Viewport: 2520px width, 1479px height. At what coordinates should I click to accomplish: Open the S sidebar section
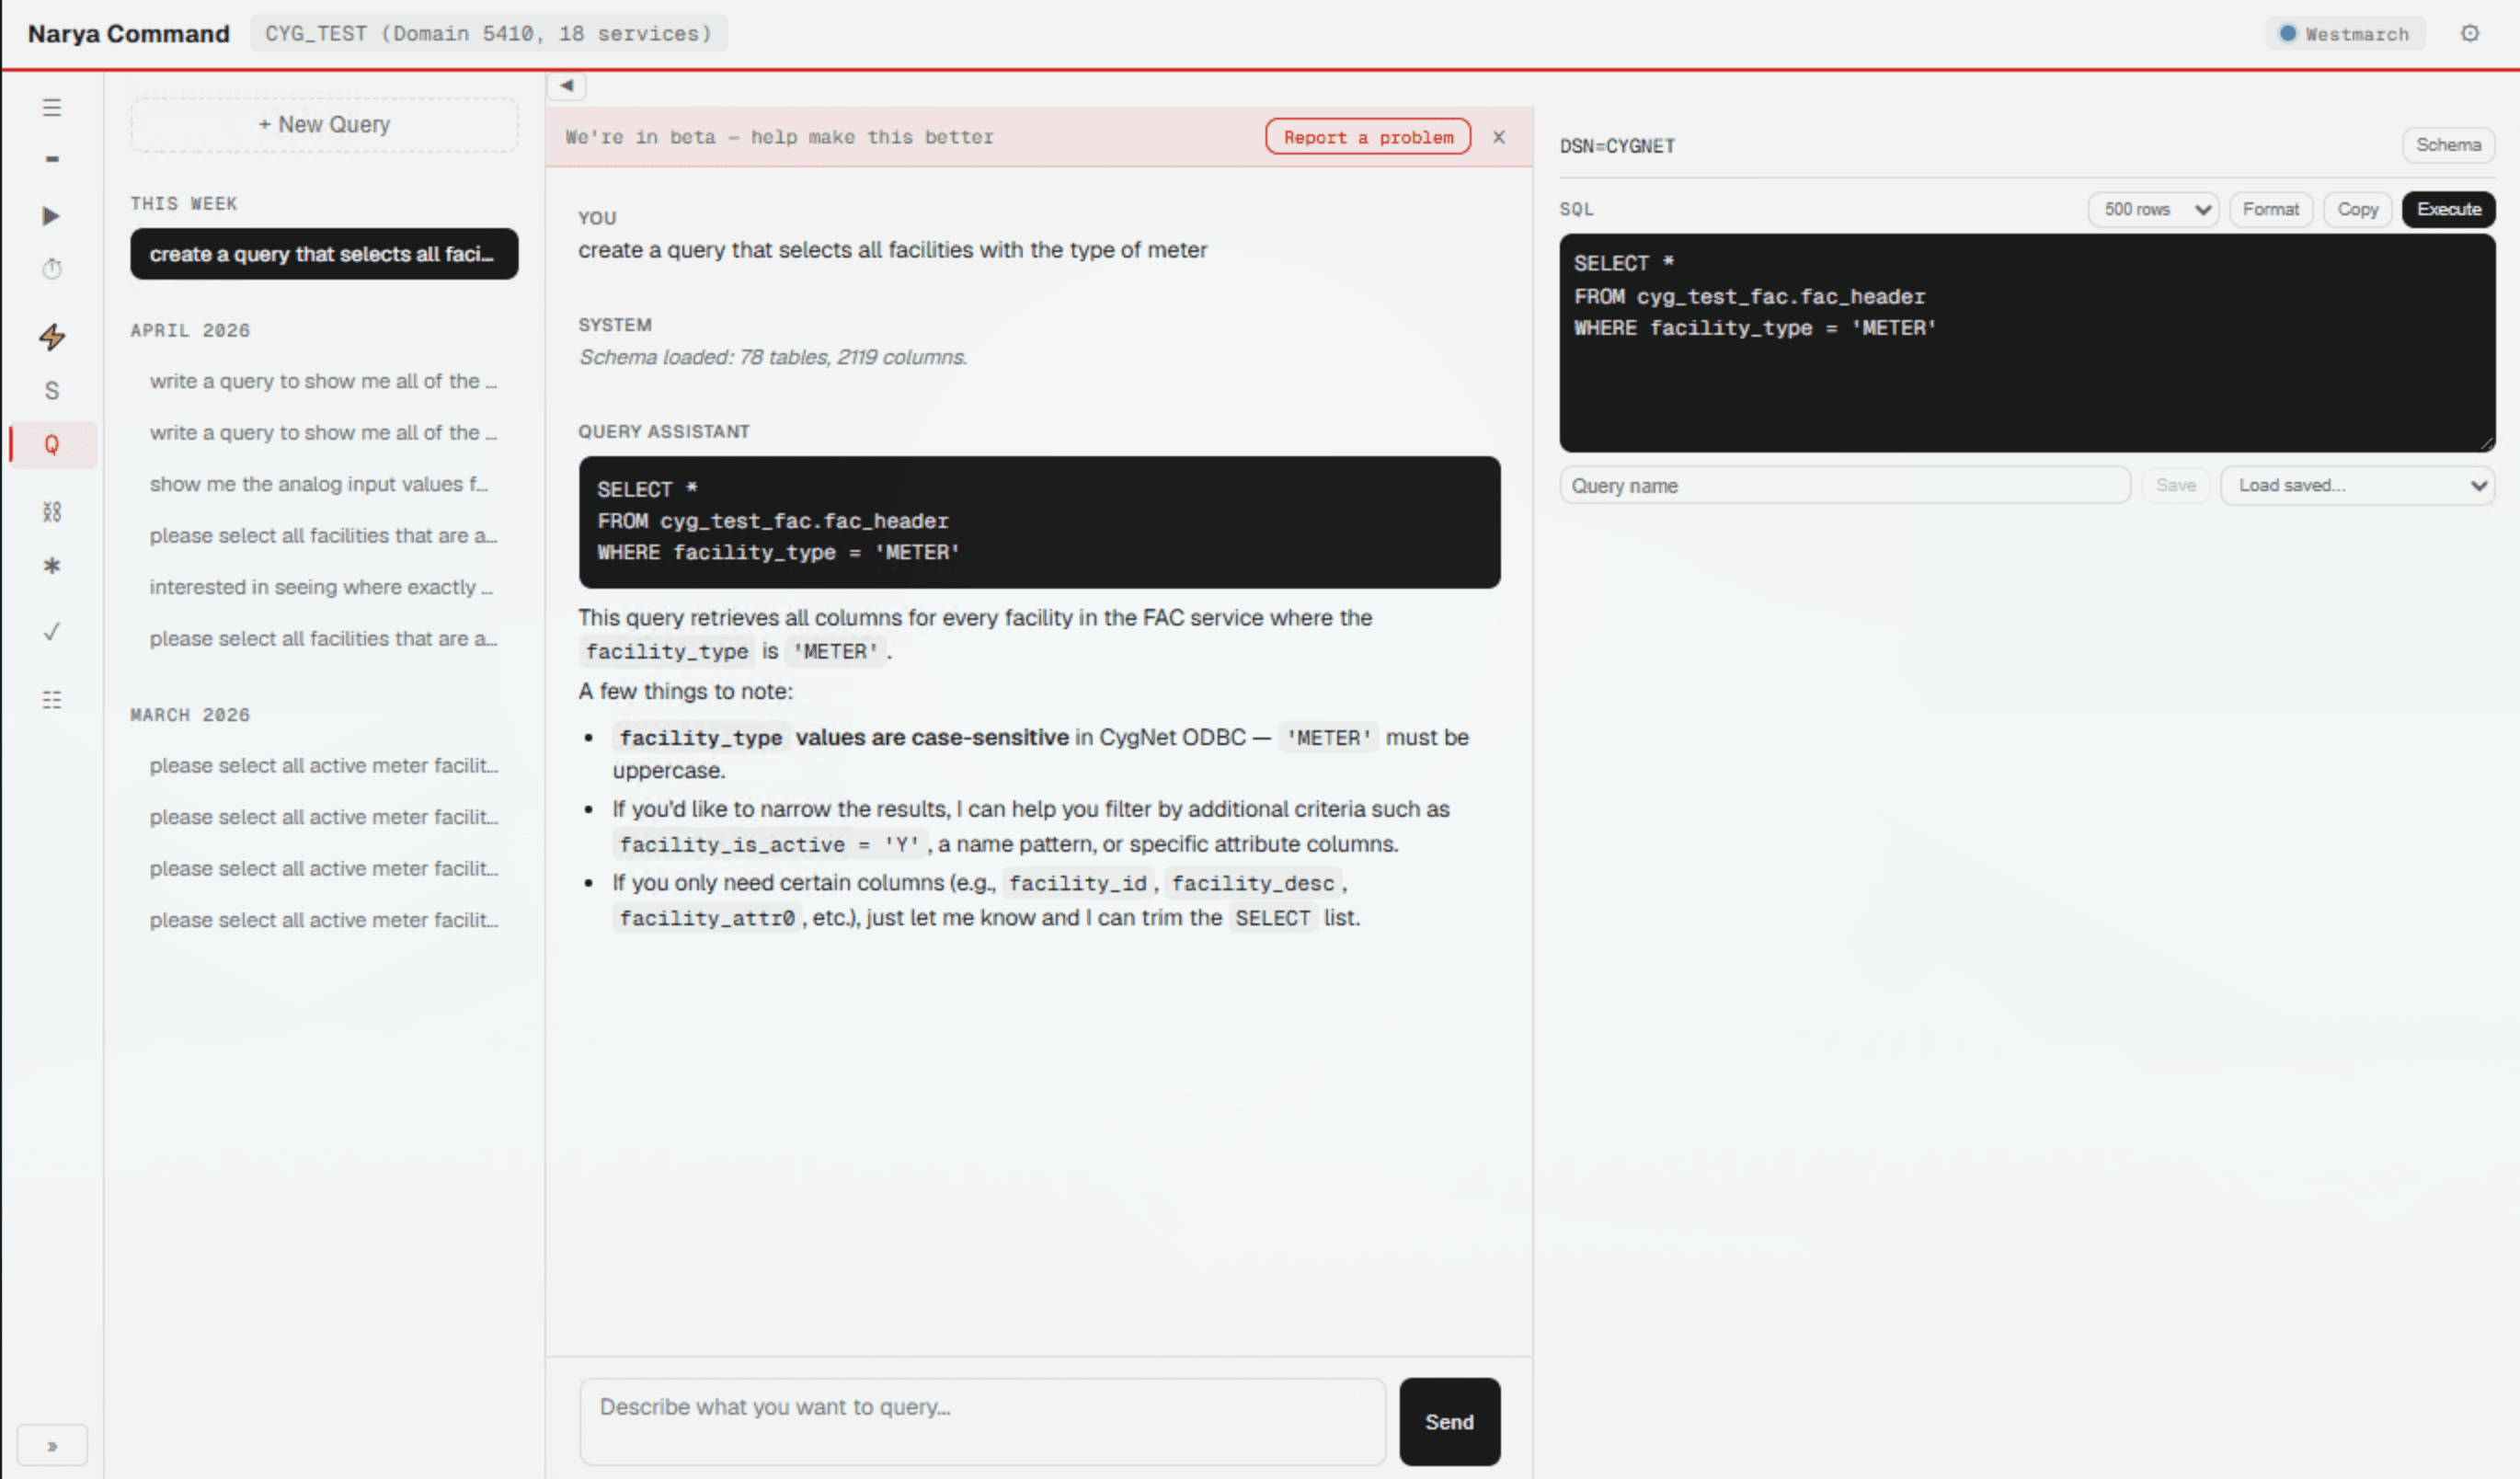[52, 391]
